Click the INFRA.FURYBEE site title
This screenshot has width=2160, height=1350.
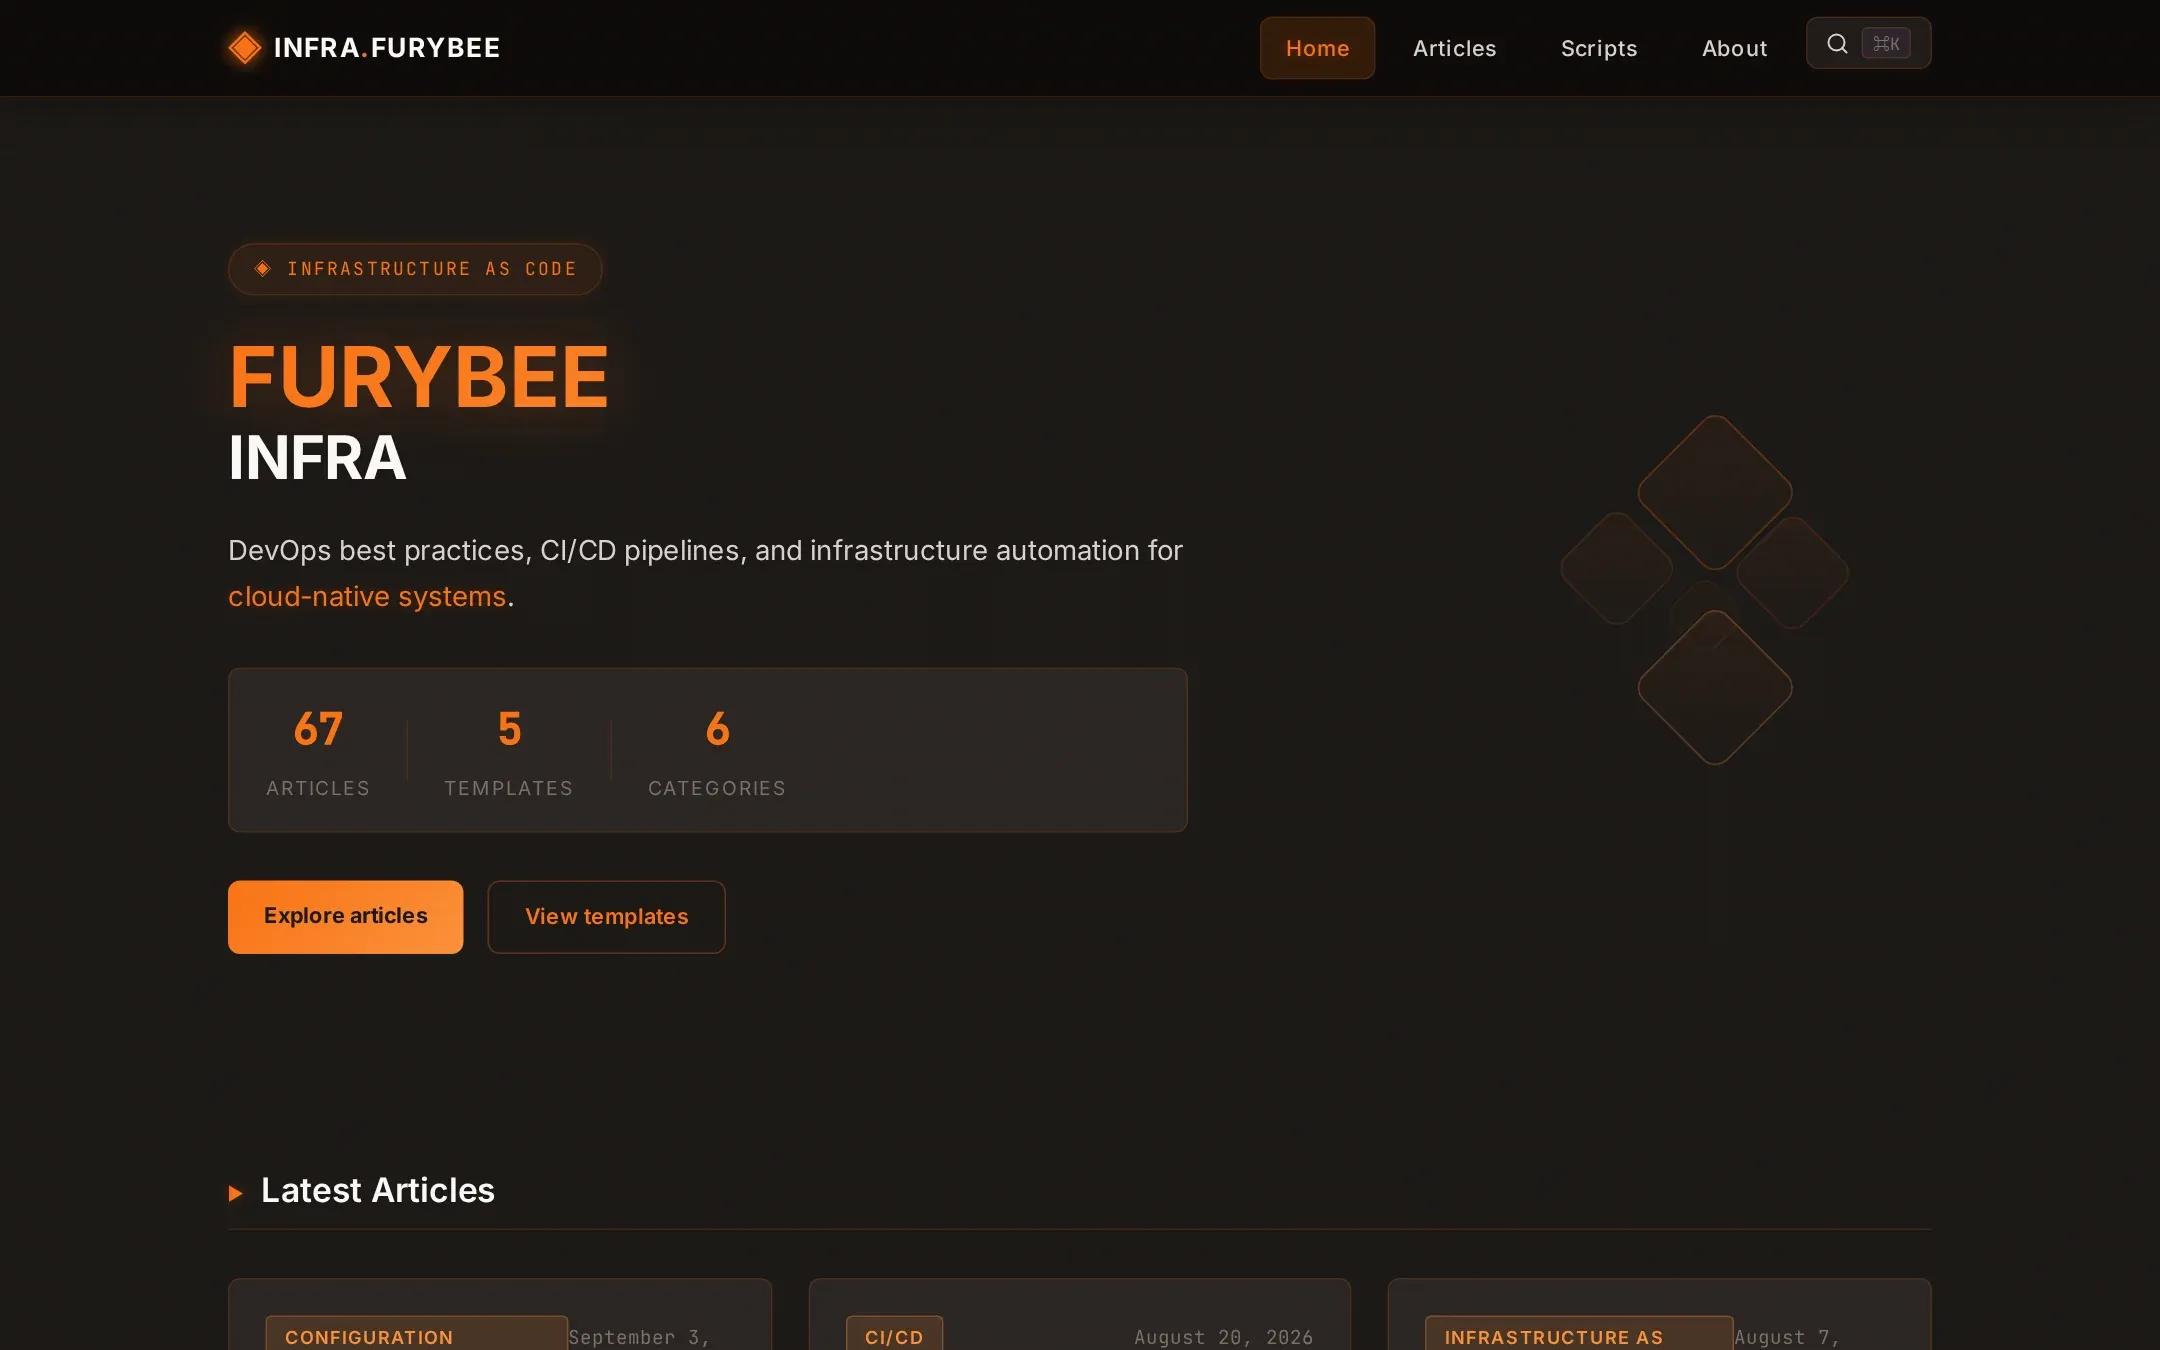(x=386, y=47)
